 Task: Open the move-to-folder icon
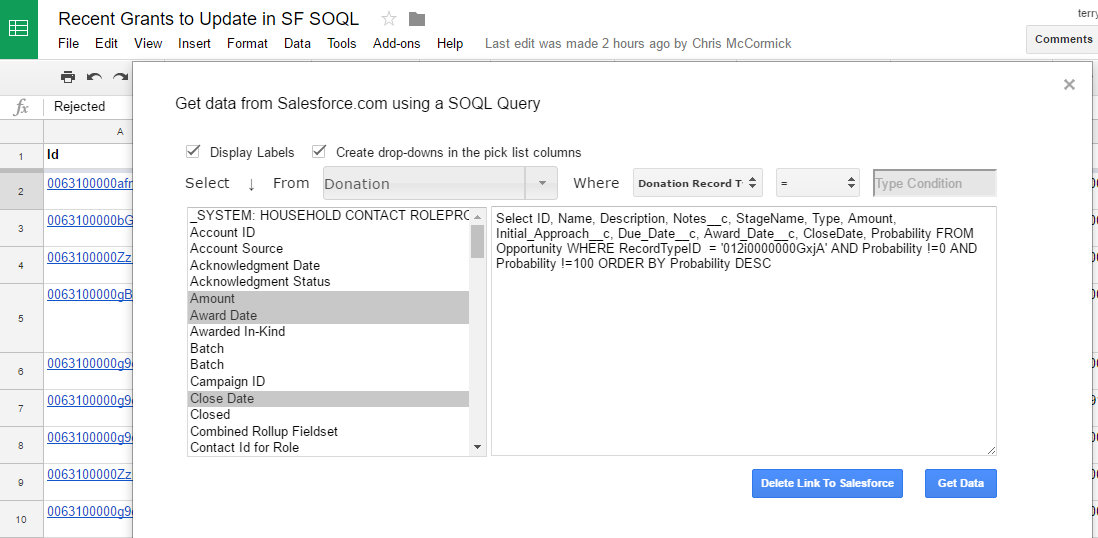tap(417, 19)
